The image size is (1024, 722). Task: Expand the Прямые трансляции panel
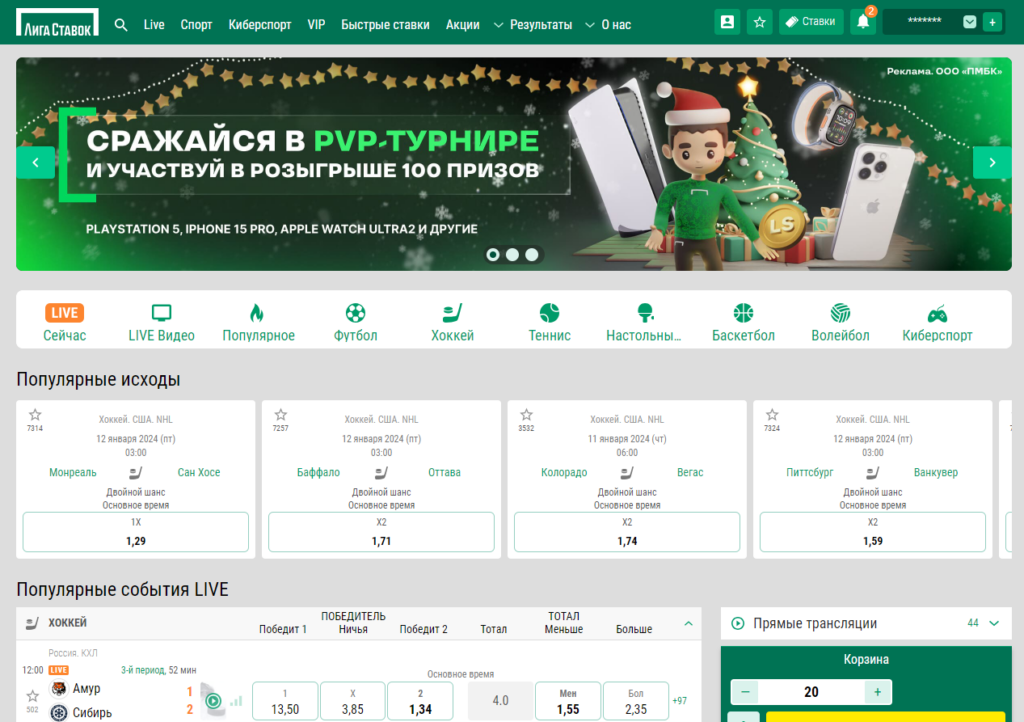[994, 623]
